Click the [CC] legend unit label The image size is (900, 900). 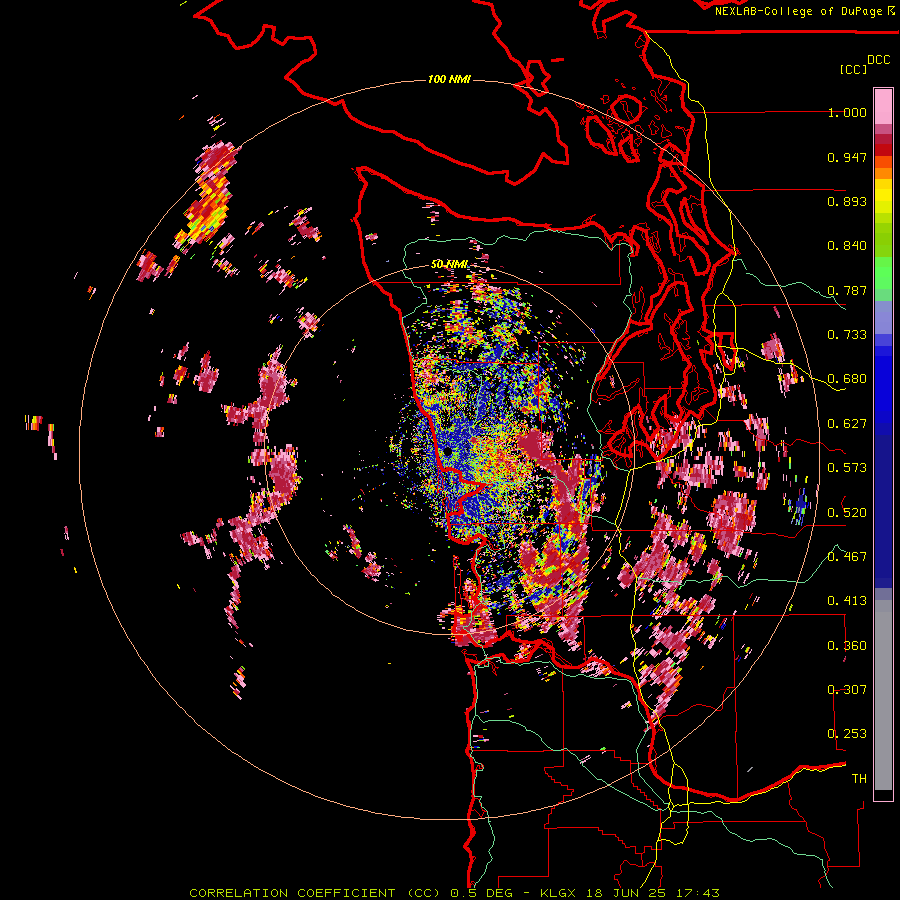(853, 69)
